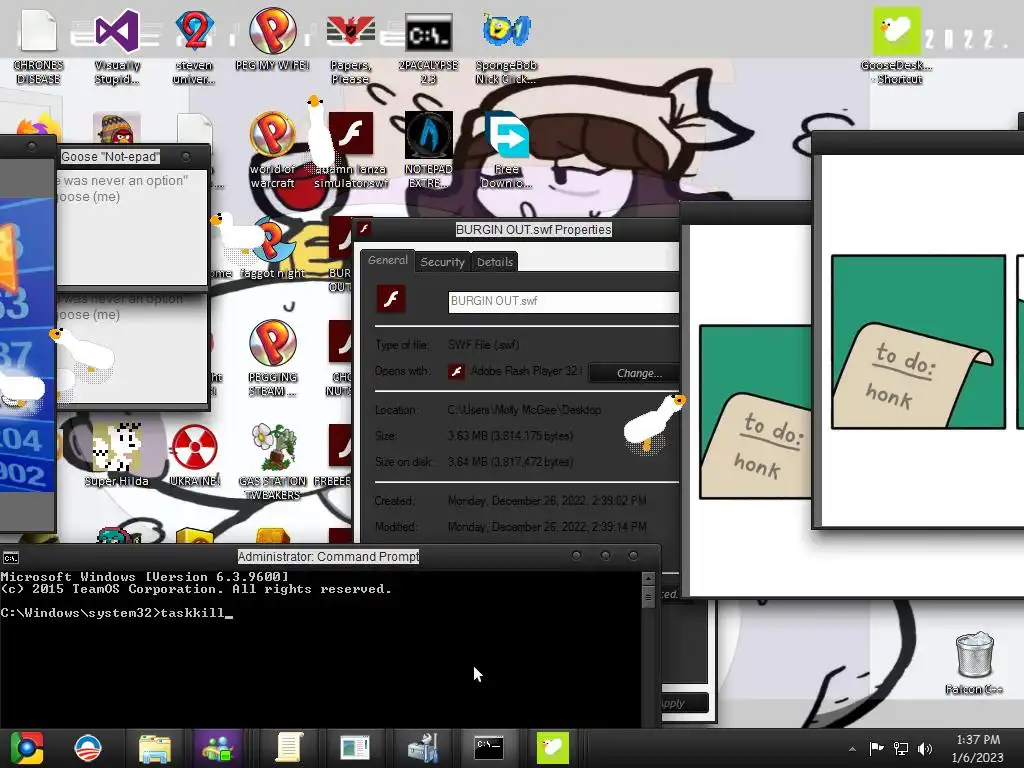Open the window layout taskbar icon
Screen dimensions: 1024x768
355,748
